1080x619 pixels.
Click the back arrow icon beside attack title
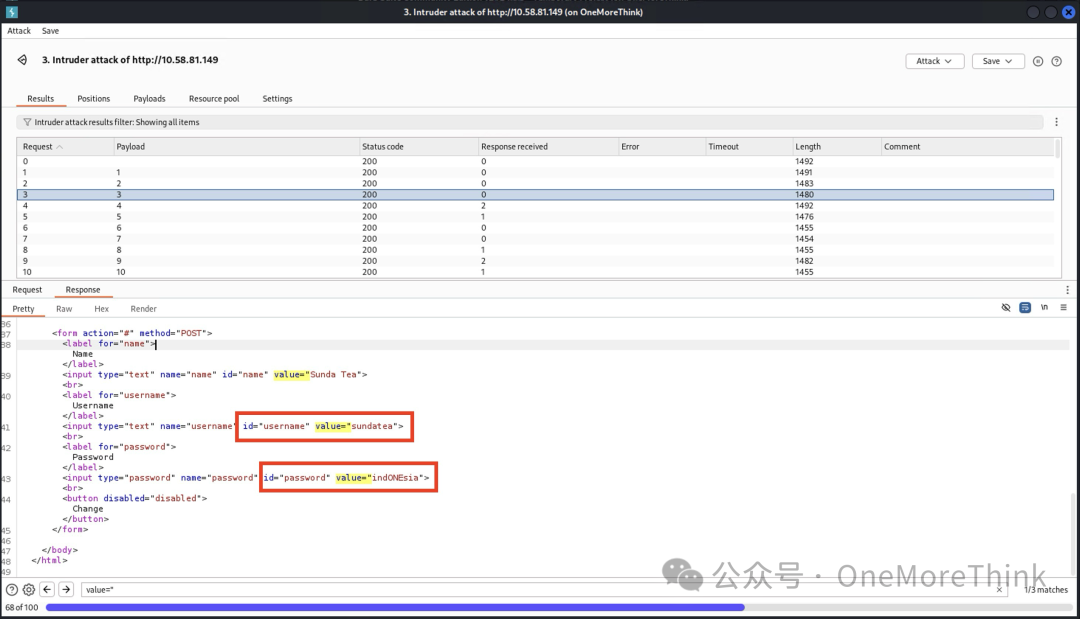tap(23, 60)
